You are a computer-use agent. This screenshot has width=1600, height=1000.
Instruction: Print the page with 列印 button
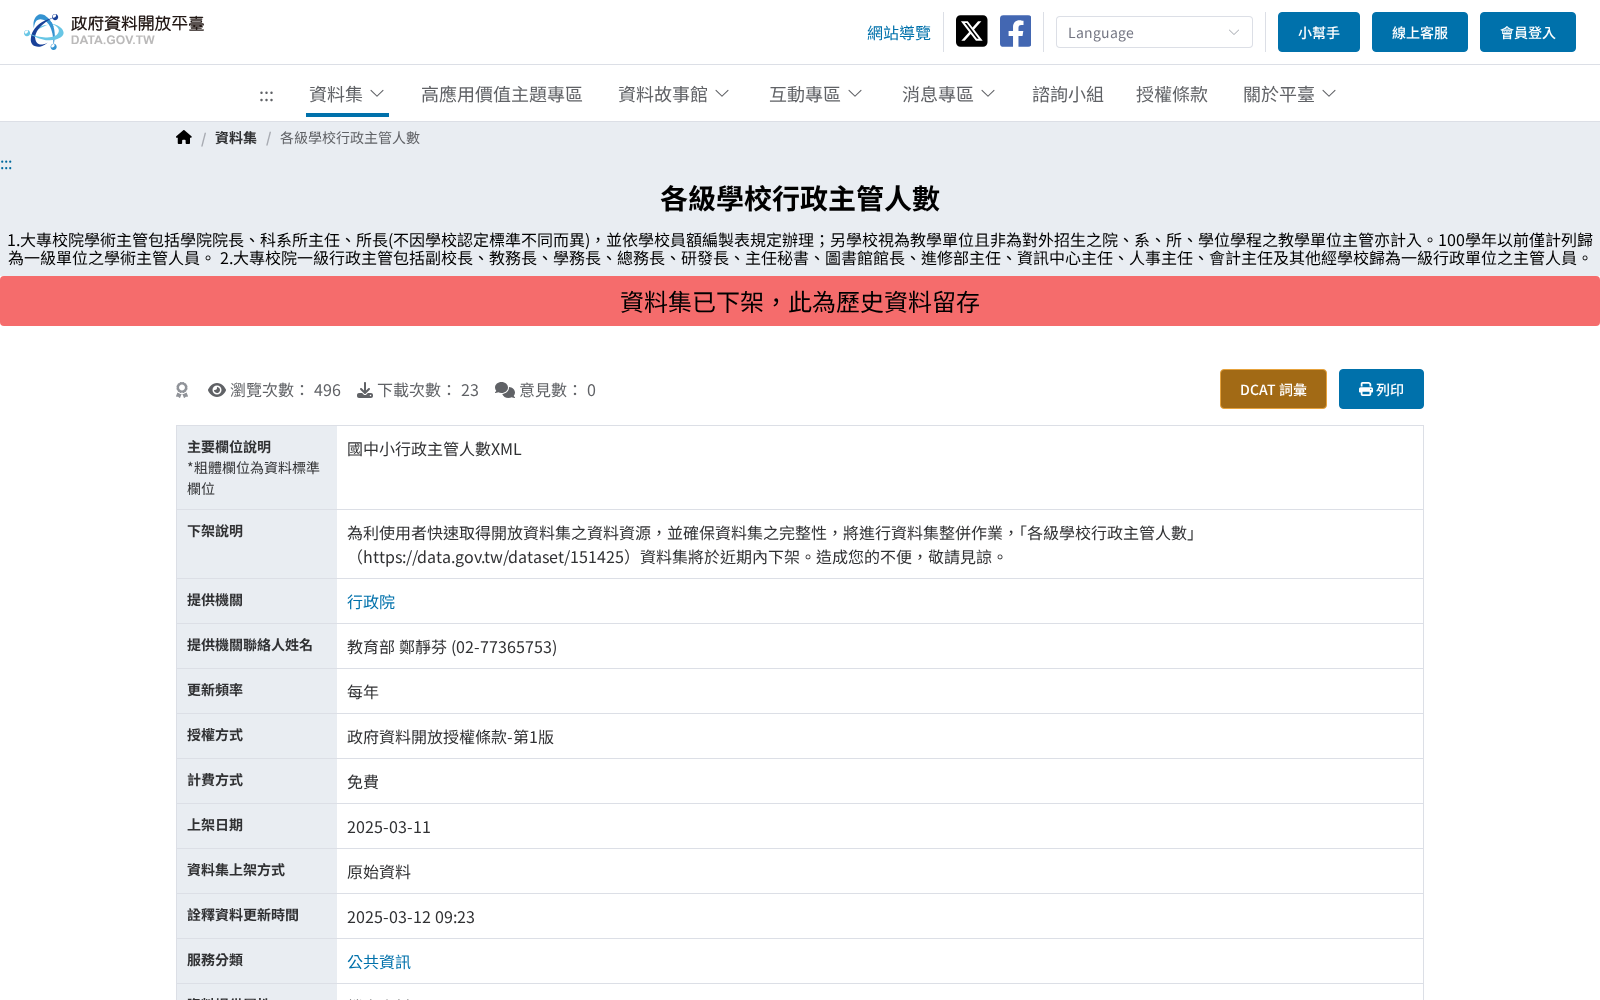pyautogui.click(x=1381, y=389)
